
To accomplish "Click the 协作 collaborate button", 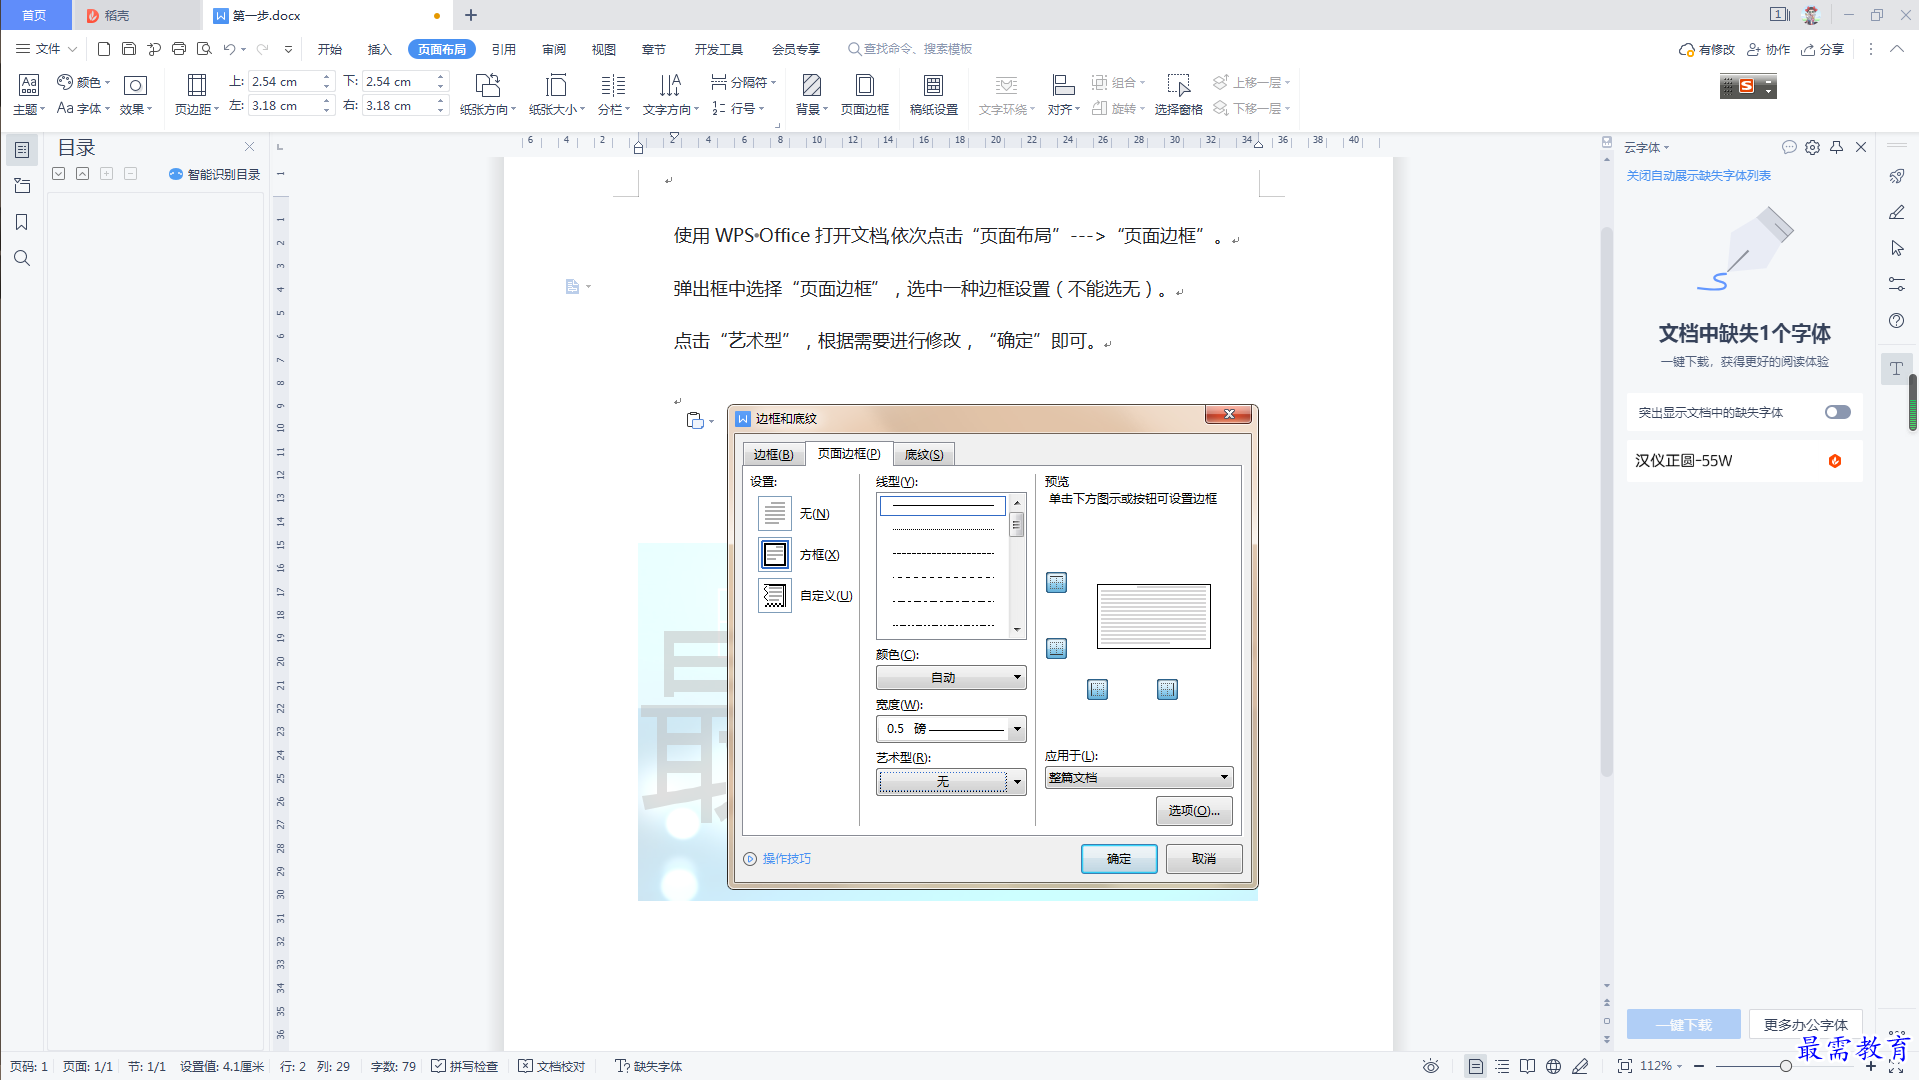I will click(1769, 49).
